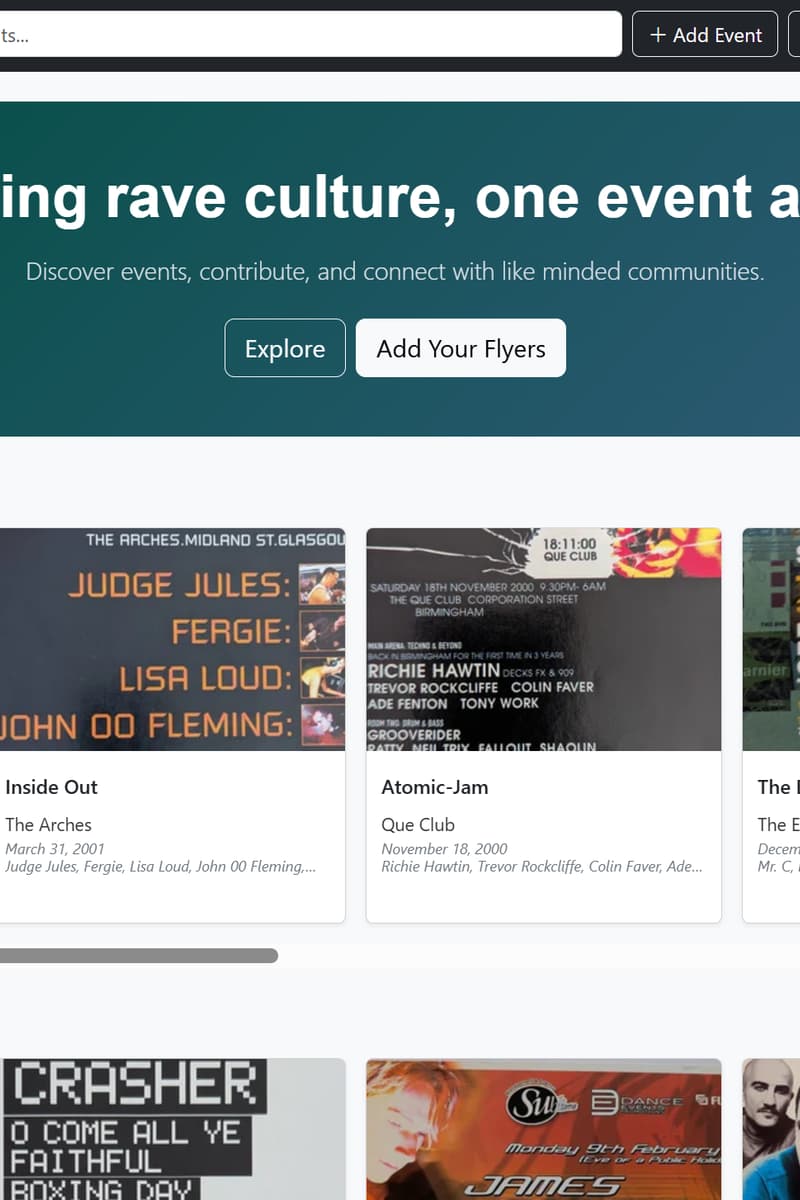Image resolution: width=800 pixels, height=1200 pixels.
Task: Open the Inside Out flyer image
Action: click(x=172, y=639)
